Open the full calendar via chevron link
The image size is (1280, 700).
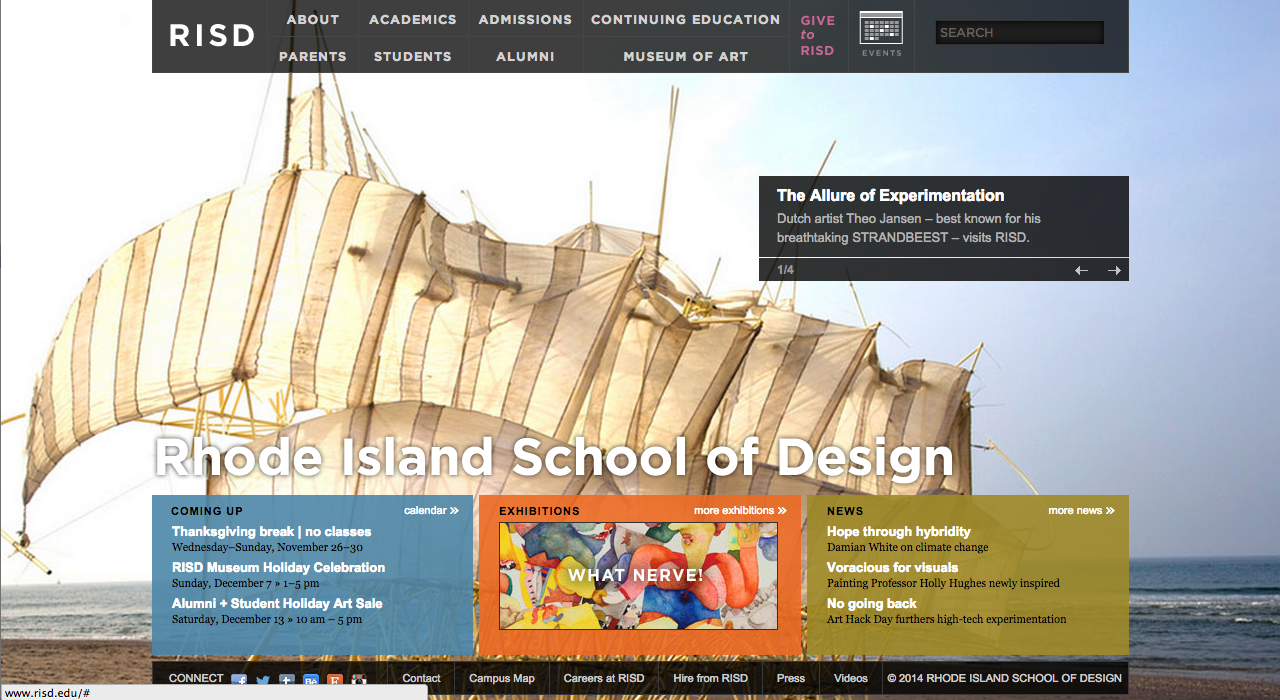(431, 510)
